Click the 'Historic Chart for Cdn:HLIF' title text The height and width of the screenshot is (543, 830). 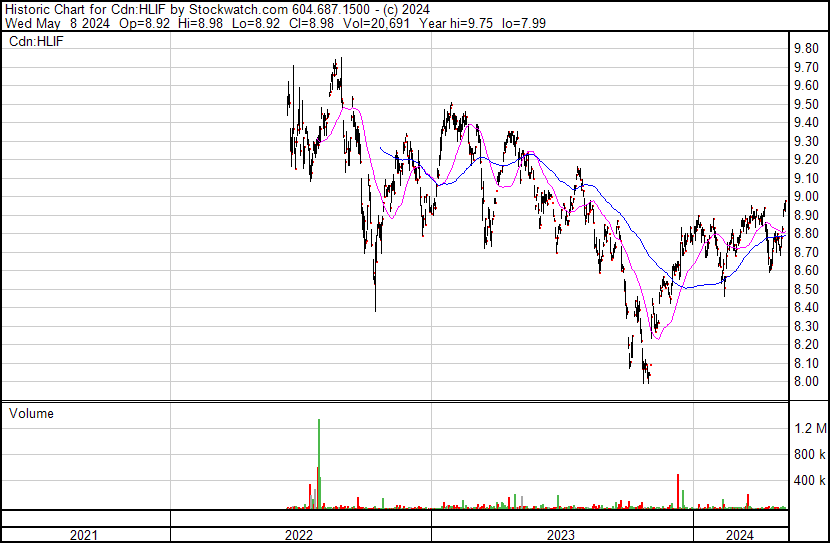[86, 10]
